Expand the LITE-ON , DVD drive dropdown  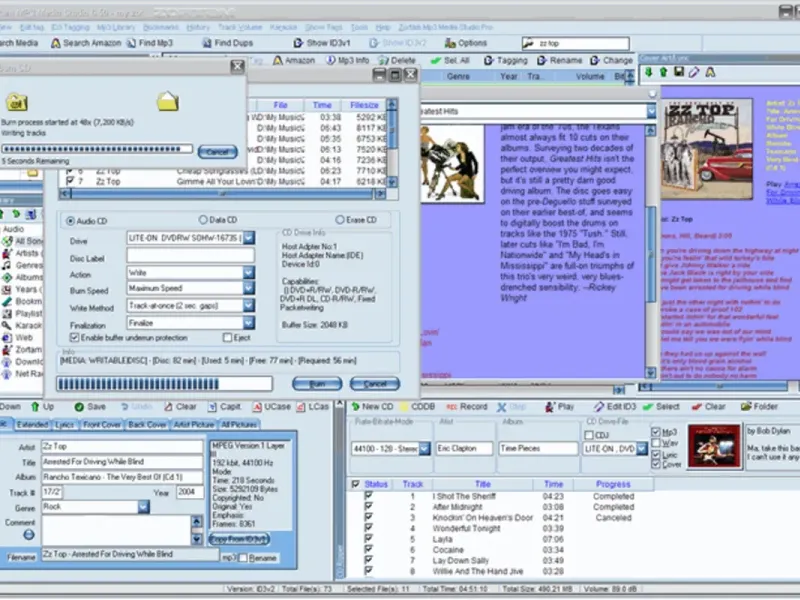click(x=642, y=449)
